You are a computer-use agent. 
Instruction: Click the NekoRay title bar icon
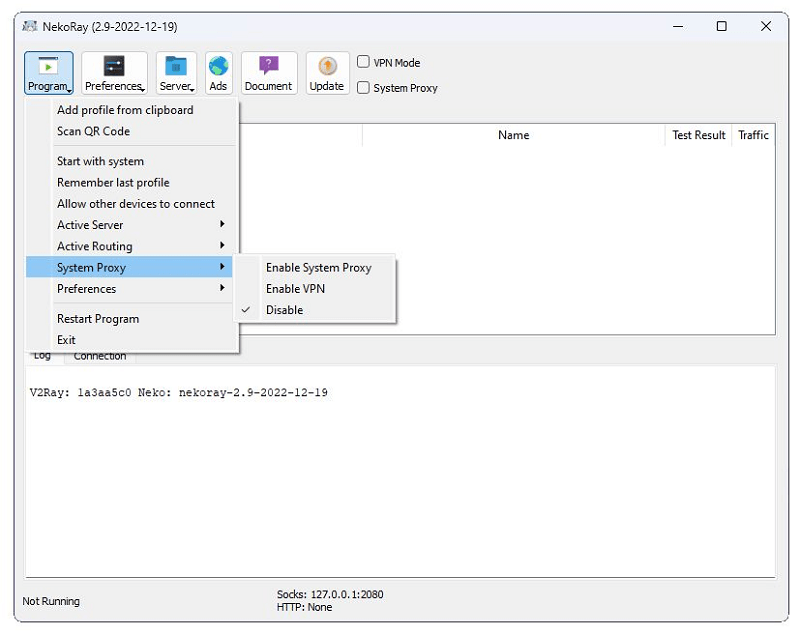(29, 26)
